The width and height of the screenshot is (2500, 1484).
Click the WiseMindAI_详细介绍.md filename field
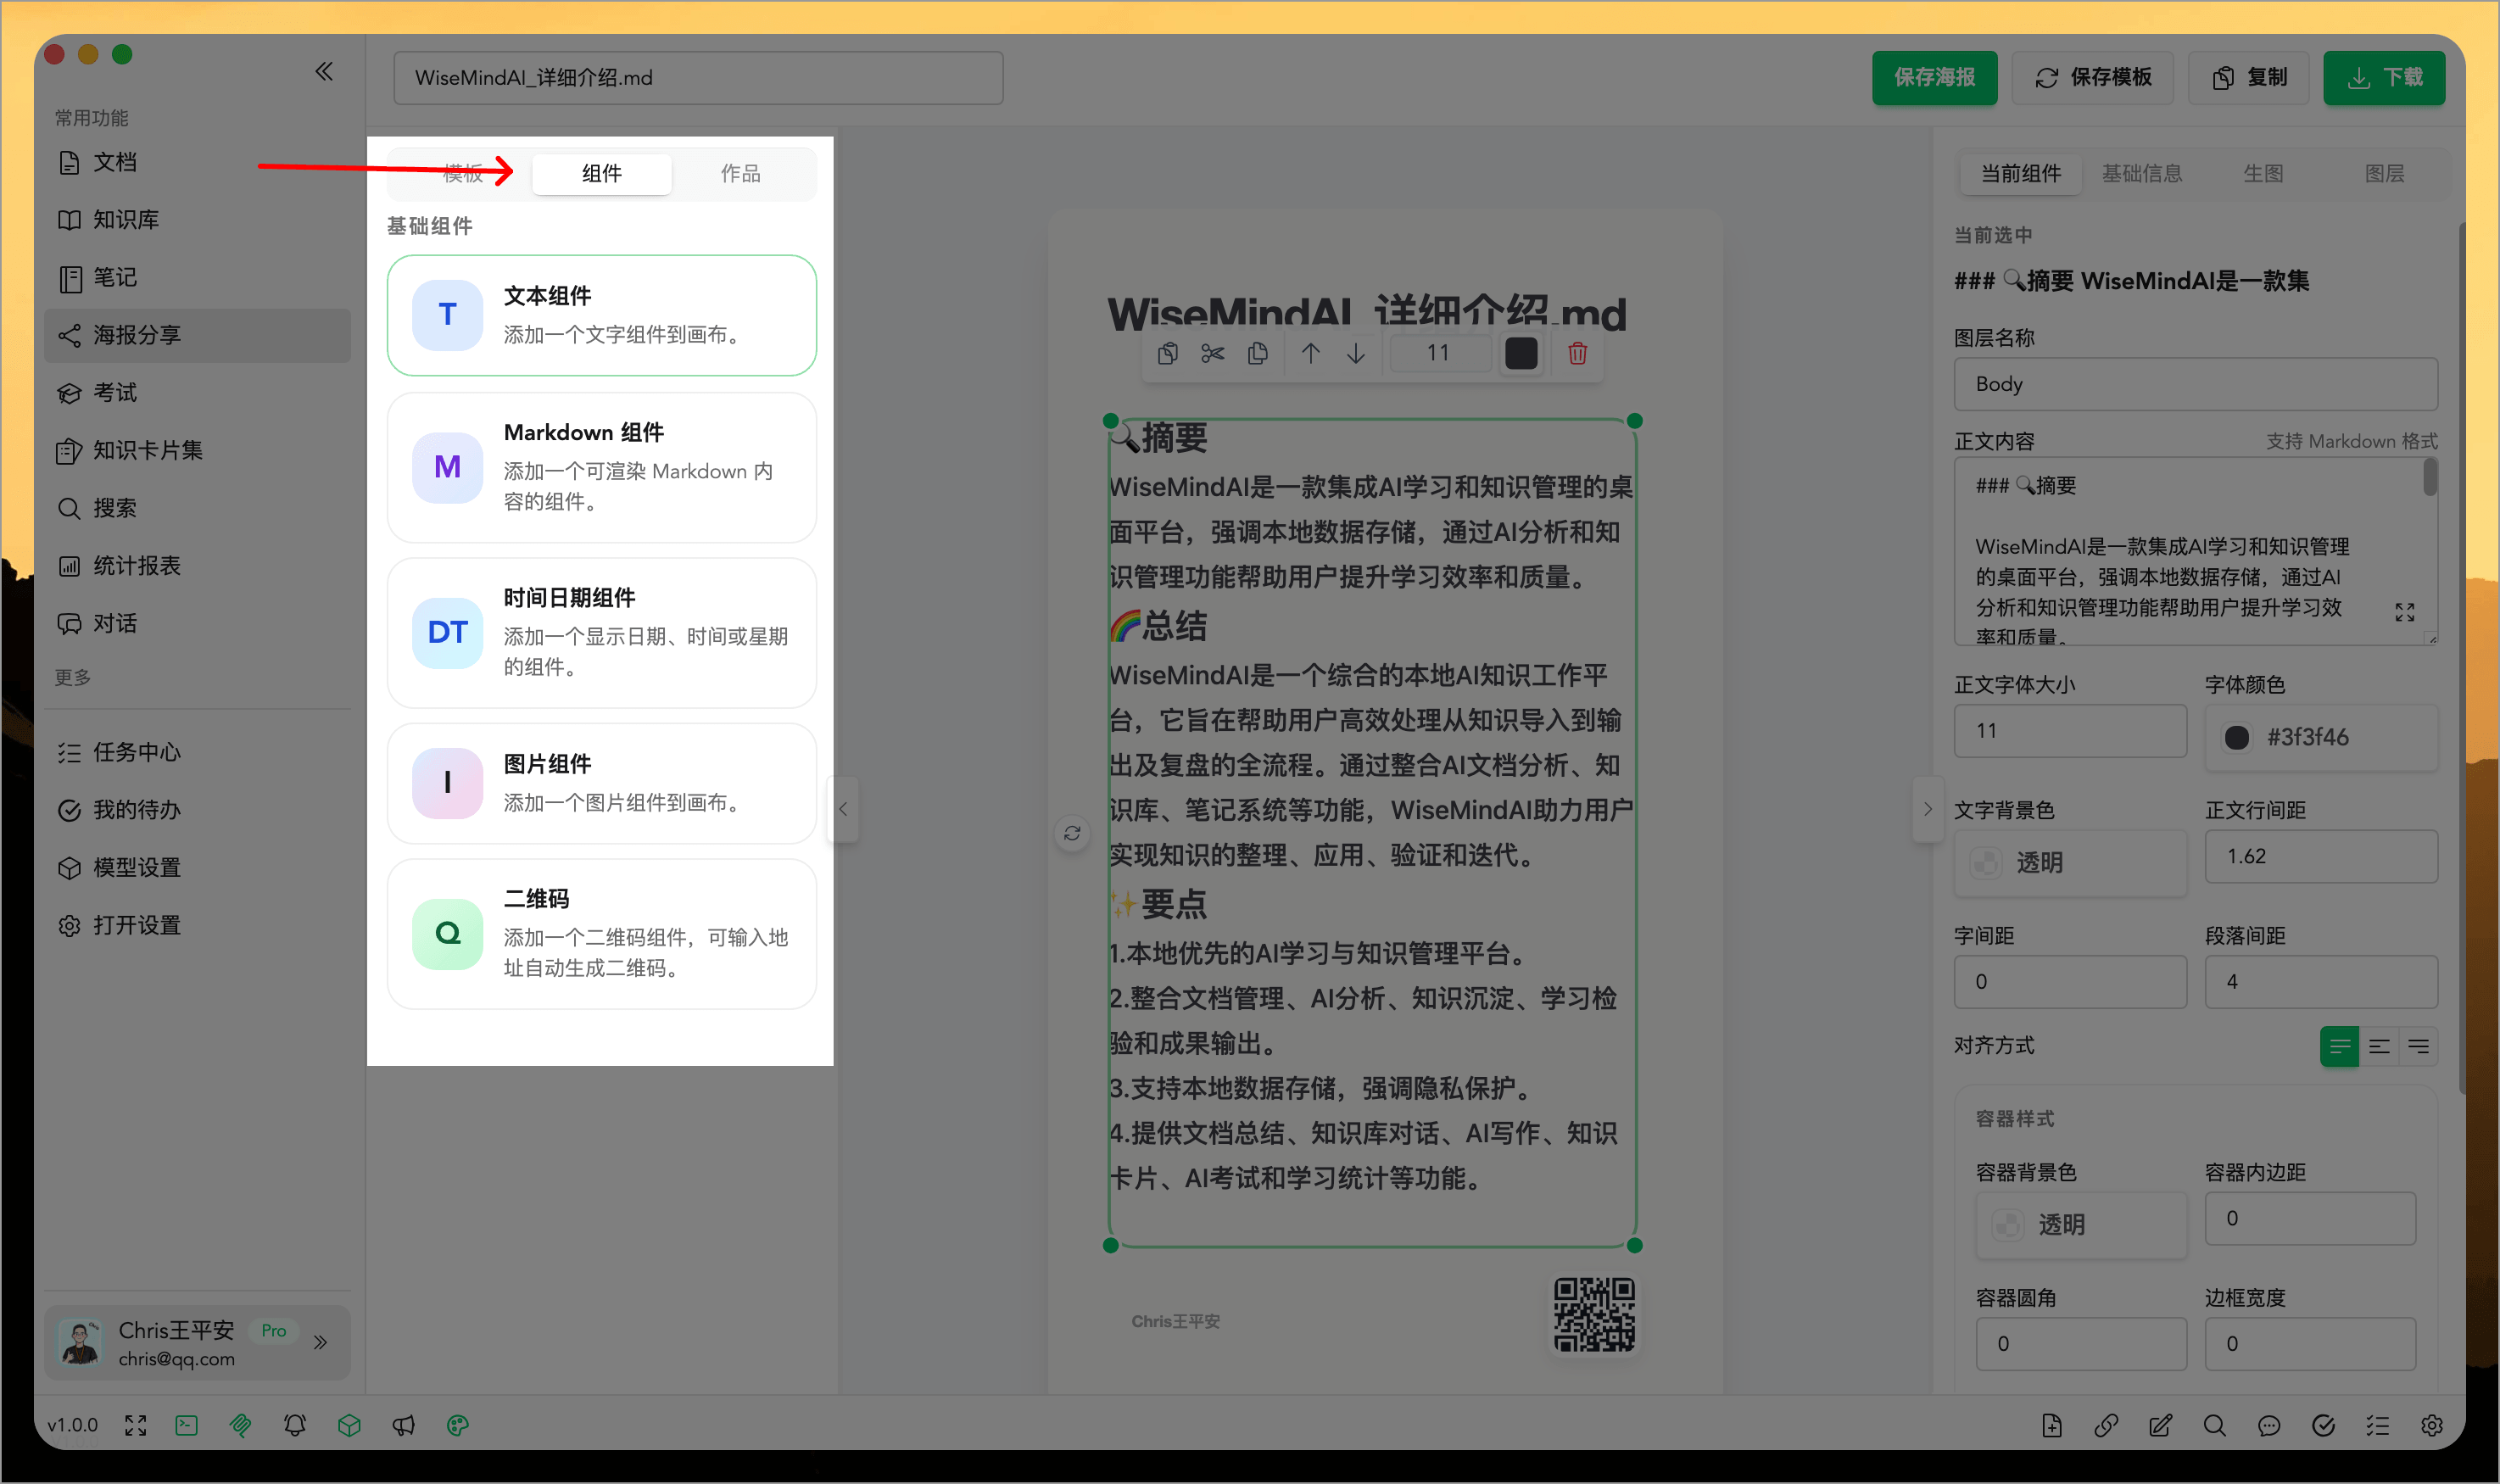pos(698,77)
